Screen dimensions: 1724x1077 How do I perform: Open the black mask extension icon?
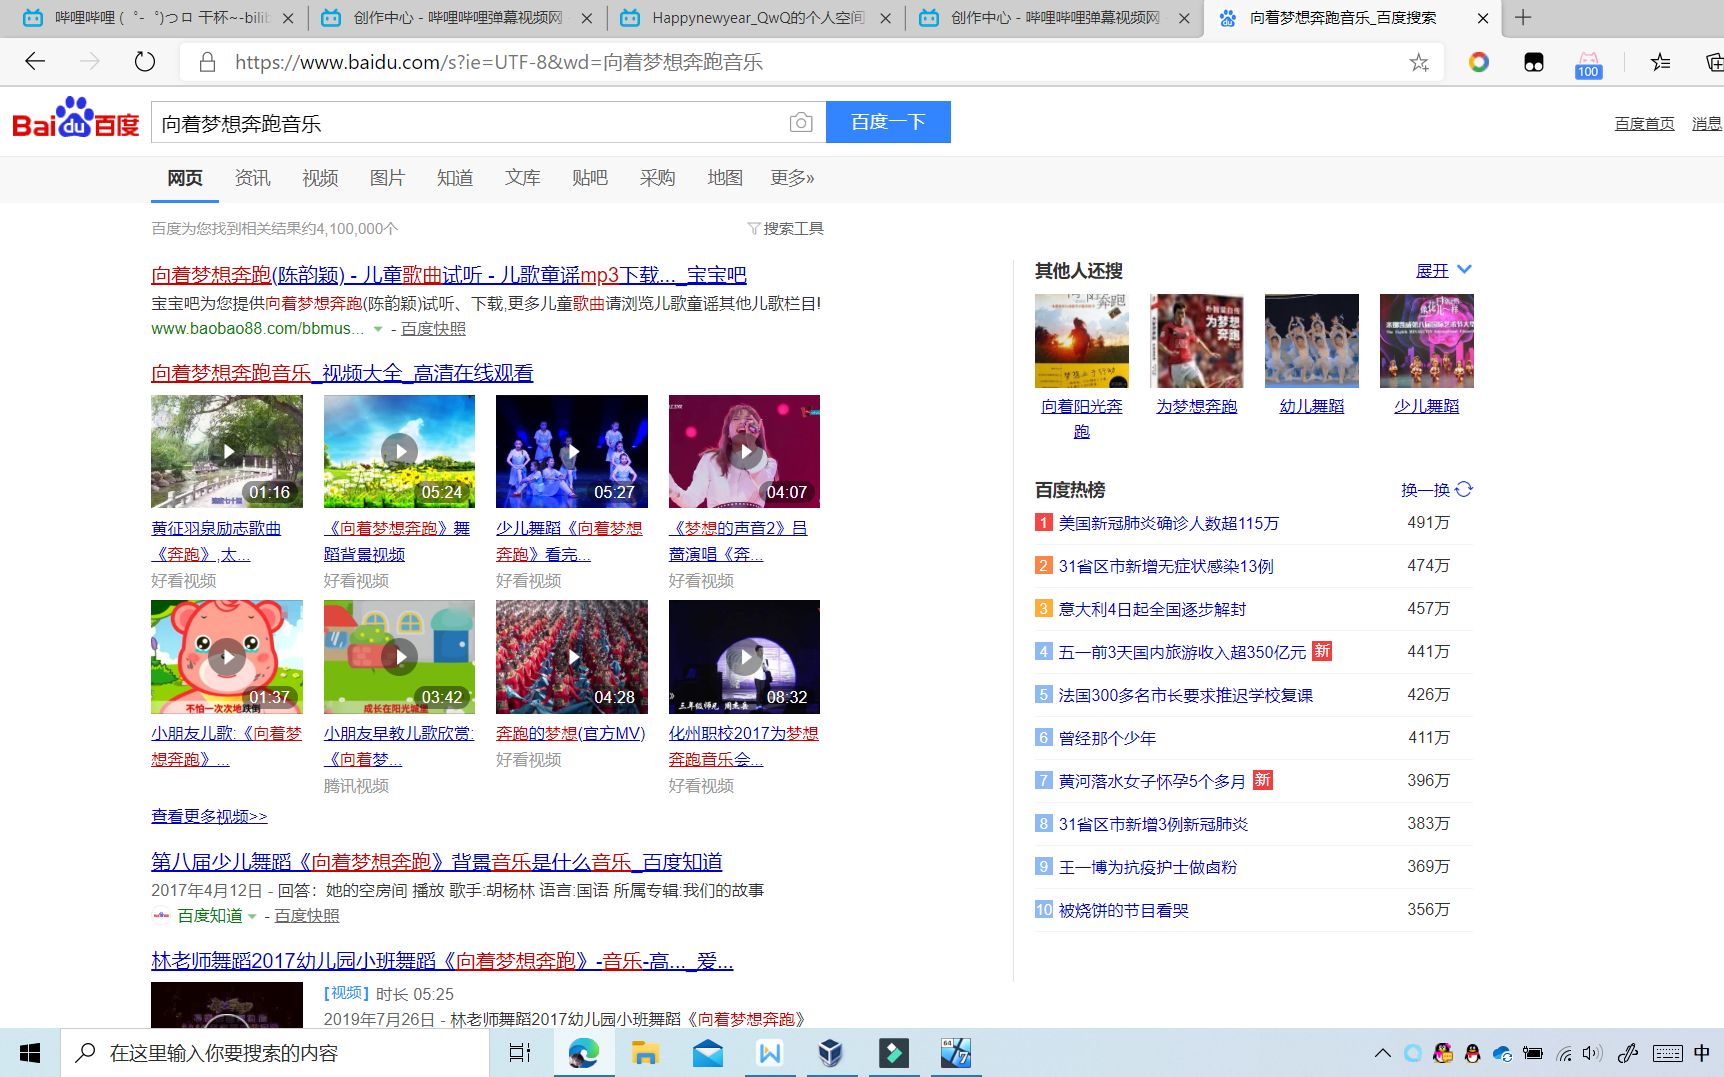[1533, 63]
